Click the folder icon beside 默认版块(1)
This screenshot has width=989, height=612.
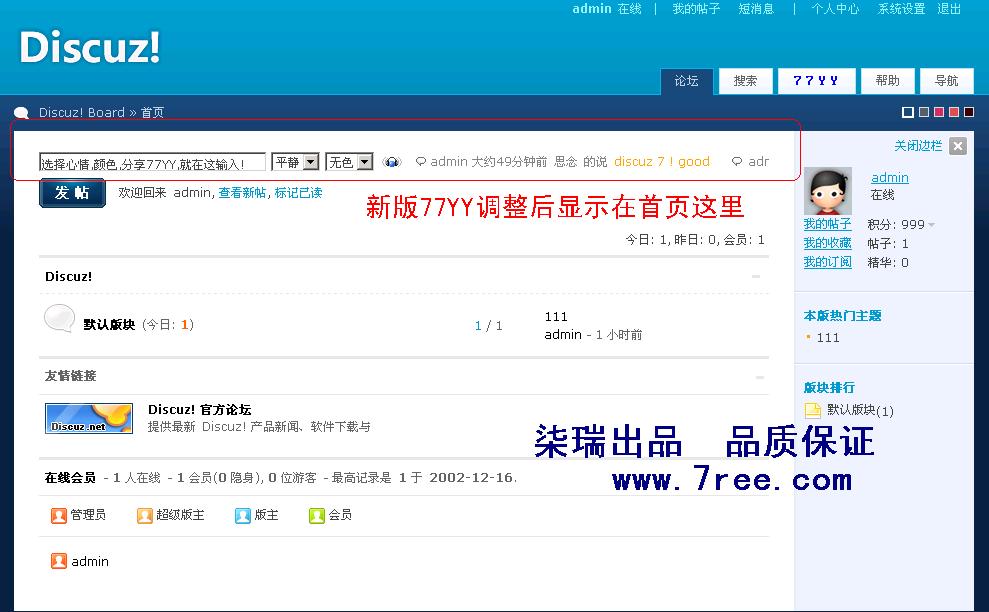(x=813, y=411)
